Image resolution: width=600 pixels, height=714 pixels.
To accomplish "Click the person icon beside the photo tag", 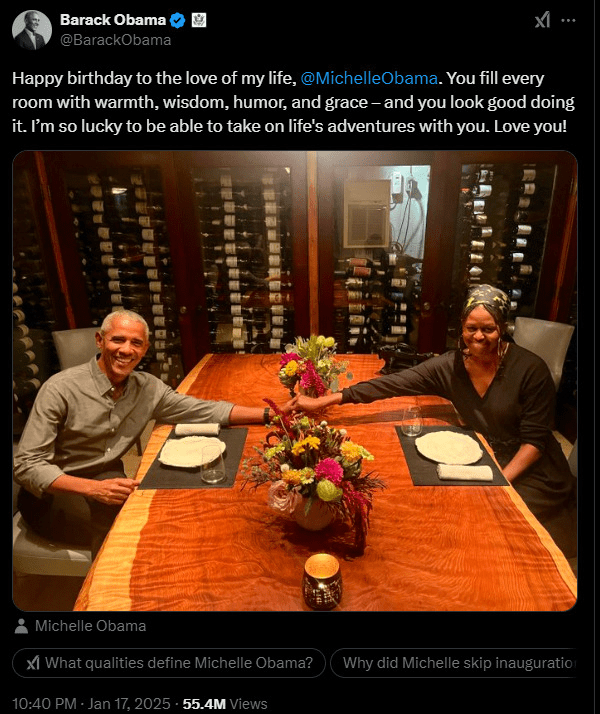I will coord(23,626).
